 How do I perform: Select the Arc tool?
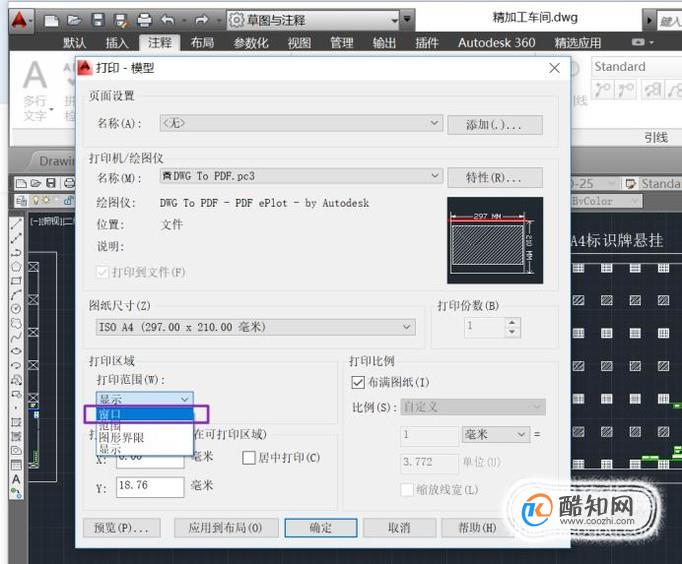(x=16, y=295)
